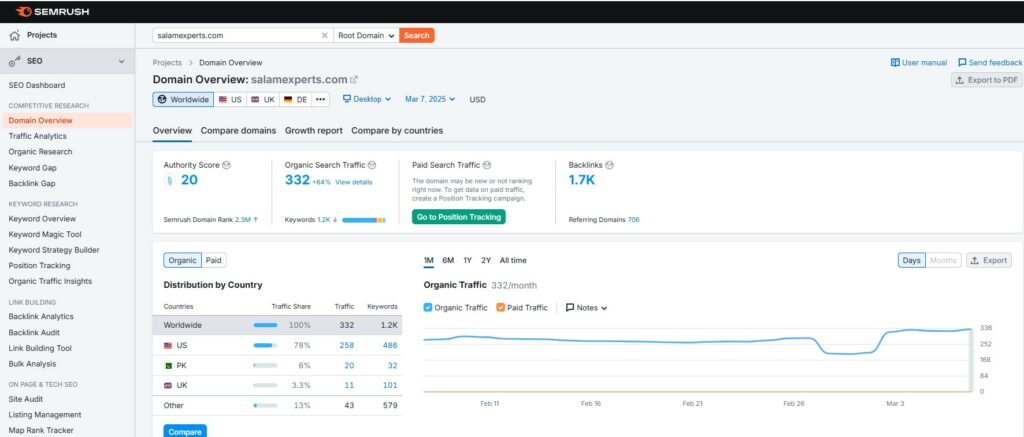Click the Backlinks info icon
This screenshot has height=437, width=1024.
[x=609, y=165]
